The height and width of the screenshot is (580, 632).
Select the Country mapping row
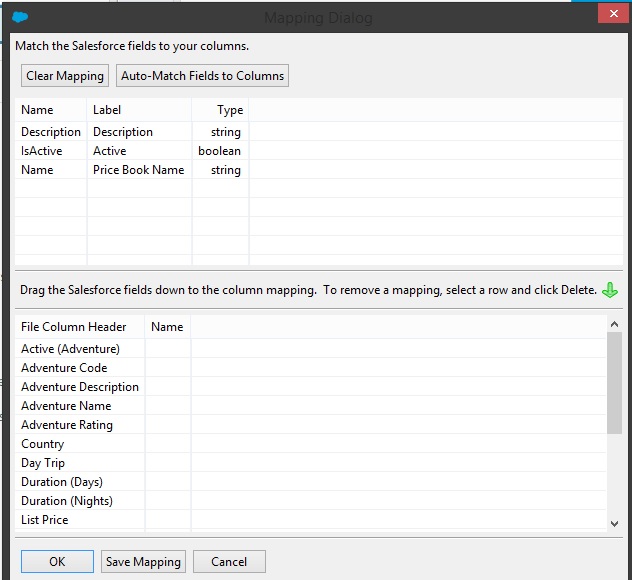click(43, 444)
